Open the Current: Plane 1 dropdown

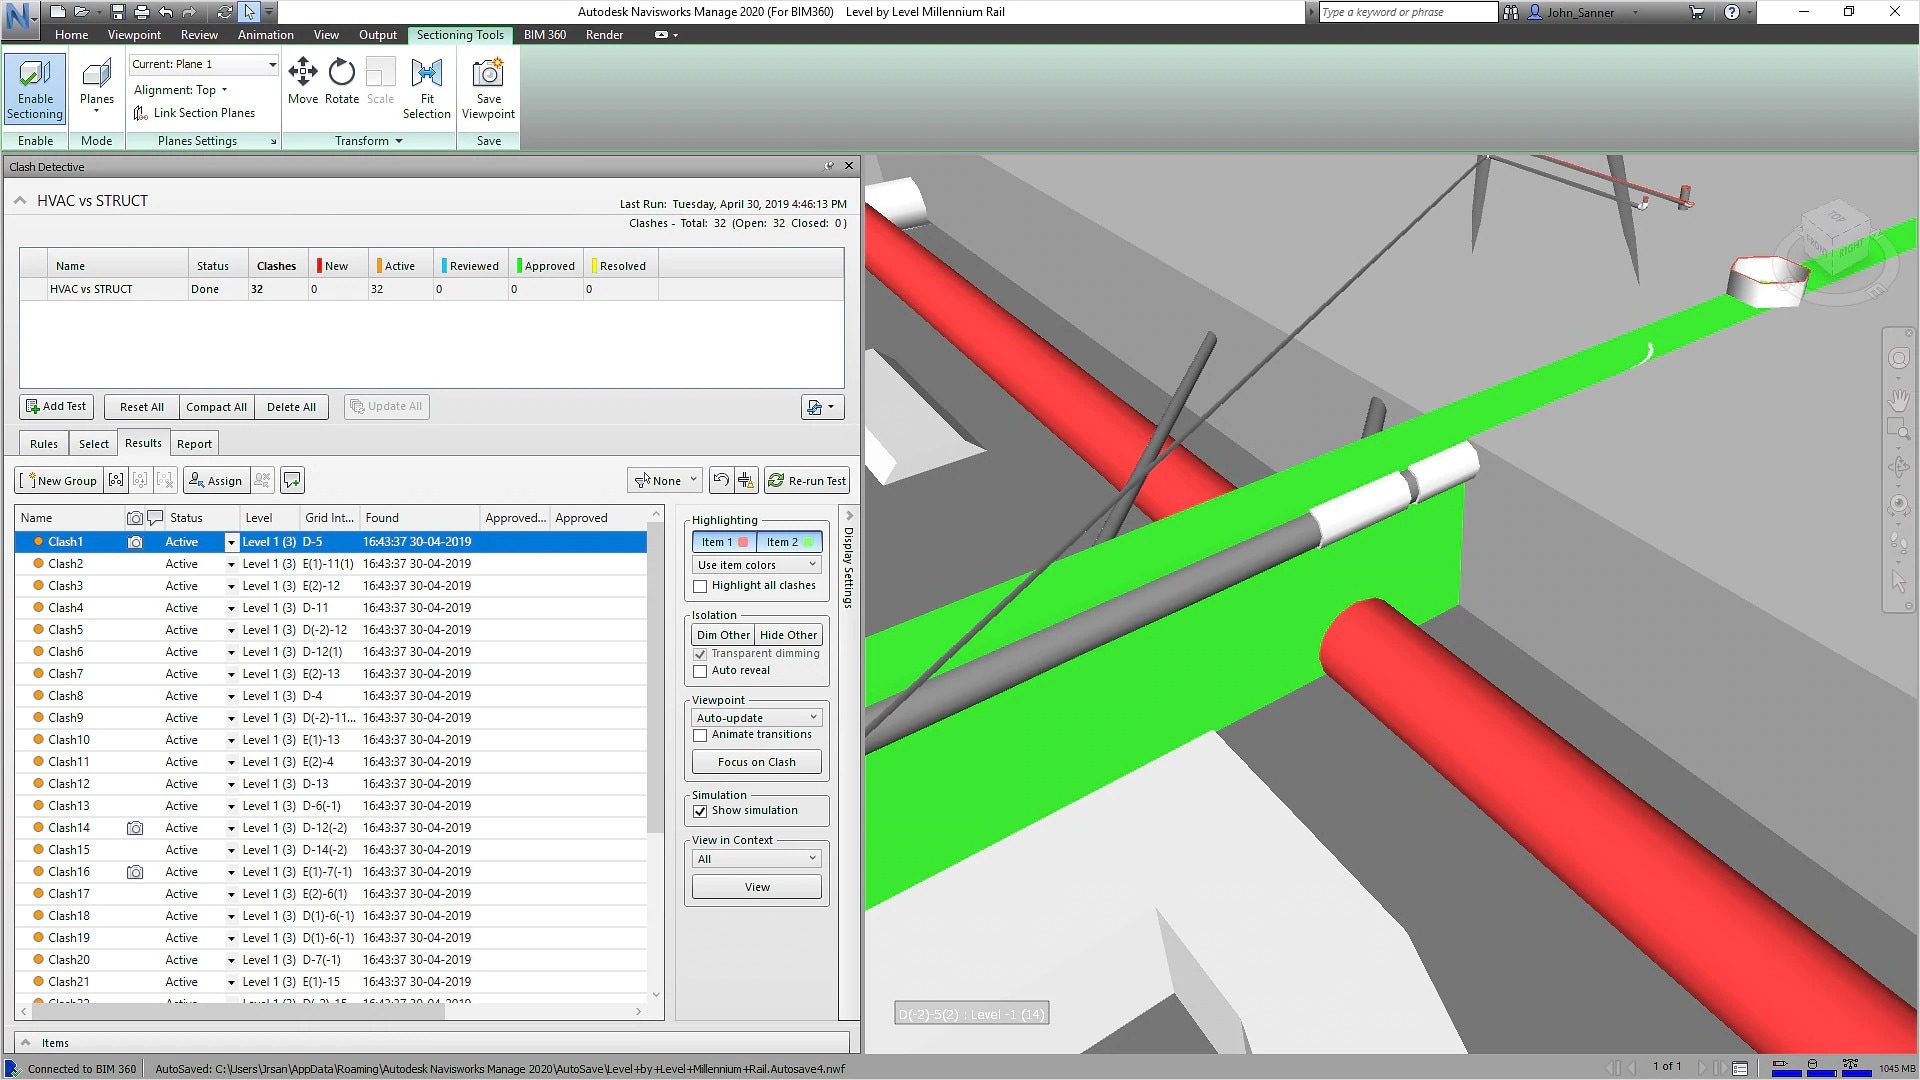(x=204, y=64)
